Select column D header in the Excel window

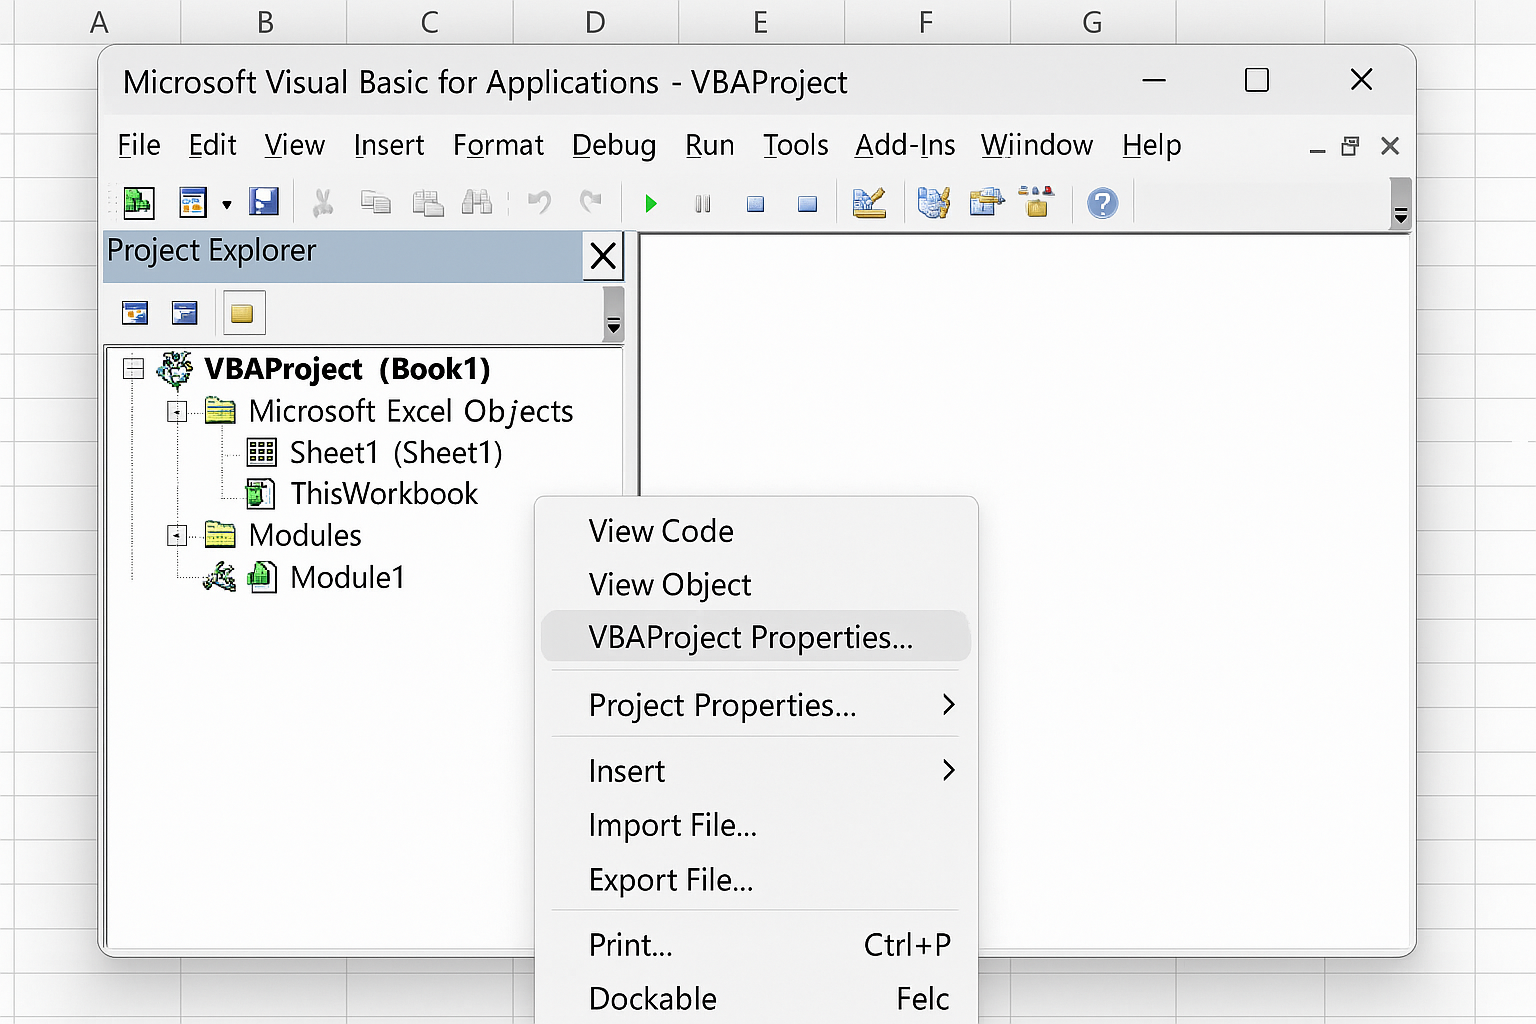click(595, 22)
